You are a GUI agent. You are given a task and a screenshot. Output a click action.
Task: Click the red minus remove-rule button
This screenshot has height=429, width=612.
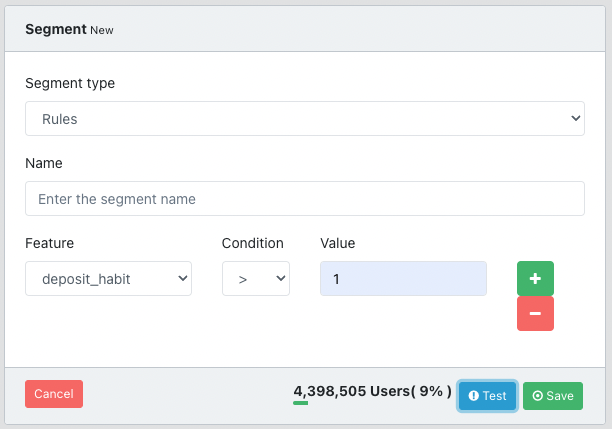tap(535, 313)
